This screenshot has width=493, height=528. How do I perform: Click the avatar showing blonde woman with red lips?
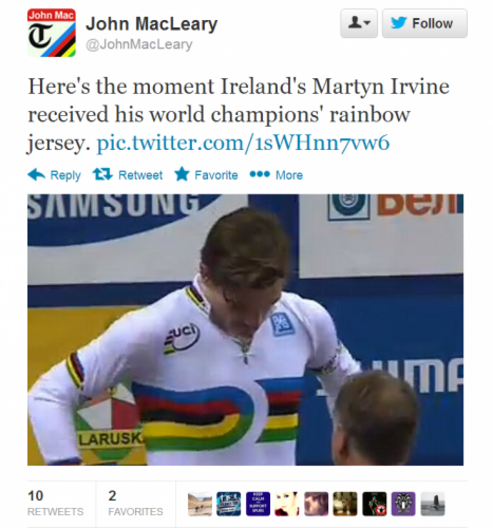[287, 504]
